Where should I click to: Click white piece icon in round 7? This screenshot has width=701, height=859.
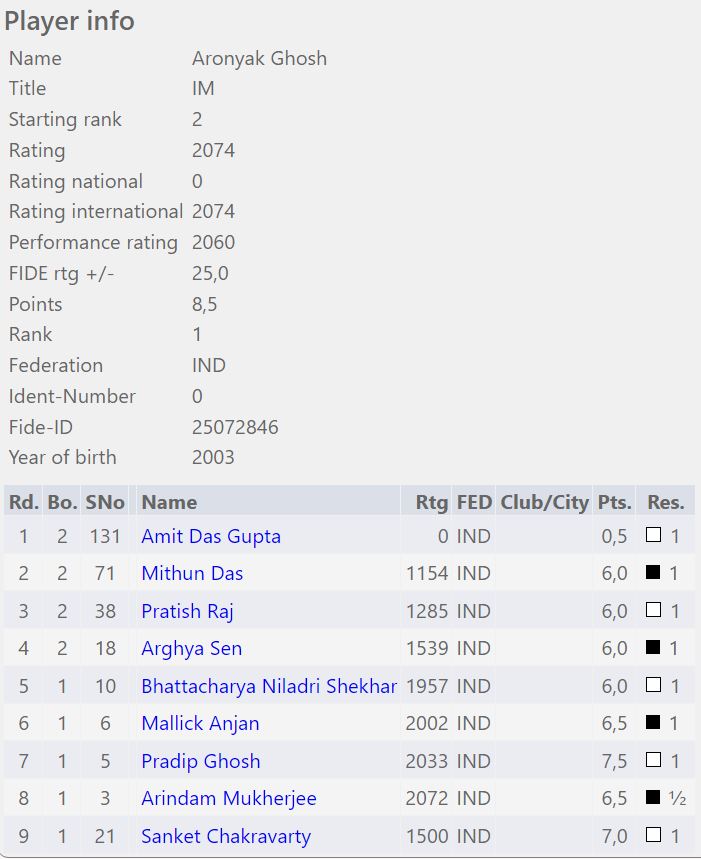click(x=654, y=761)
